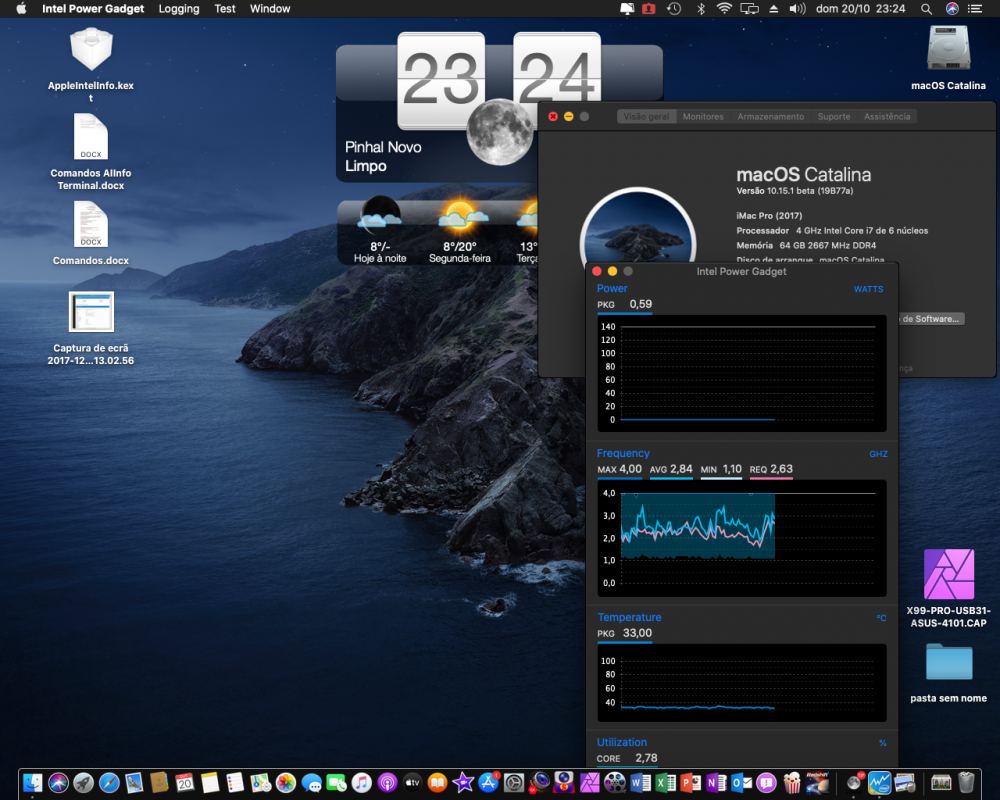Open Books icon in the dock
The height and width of the screenshot is (800, 1000).
[x=438, y=782]
